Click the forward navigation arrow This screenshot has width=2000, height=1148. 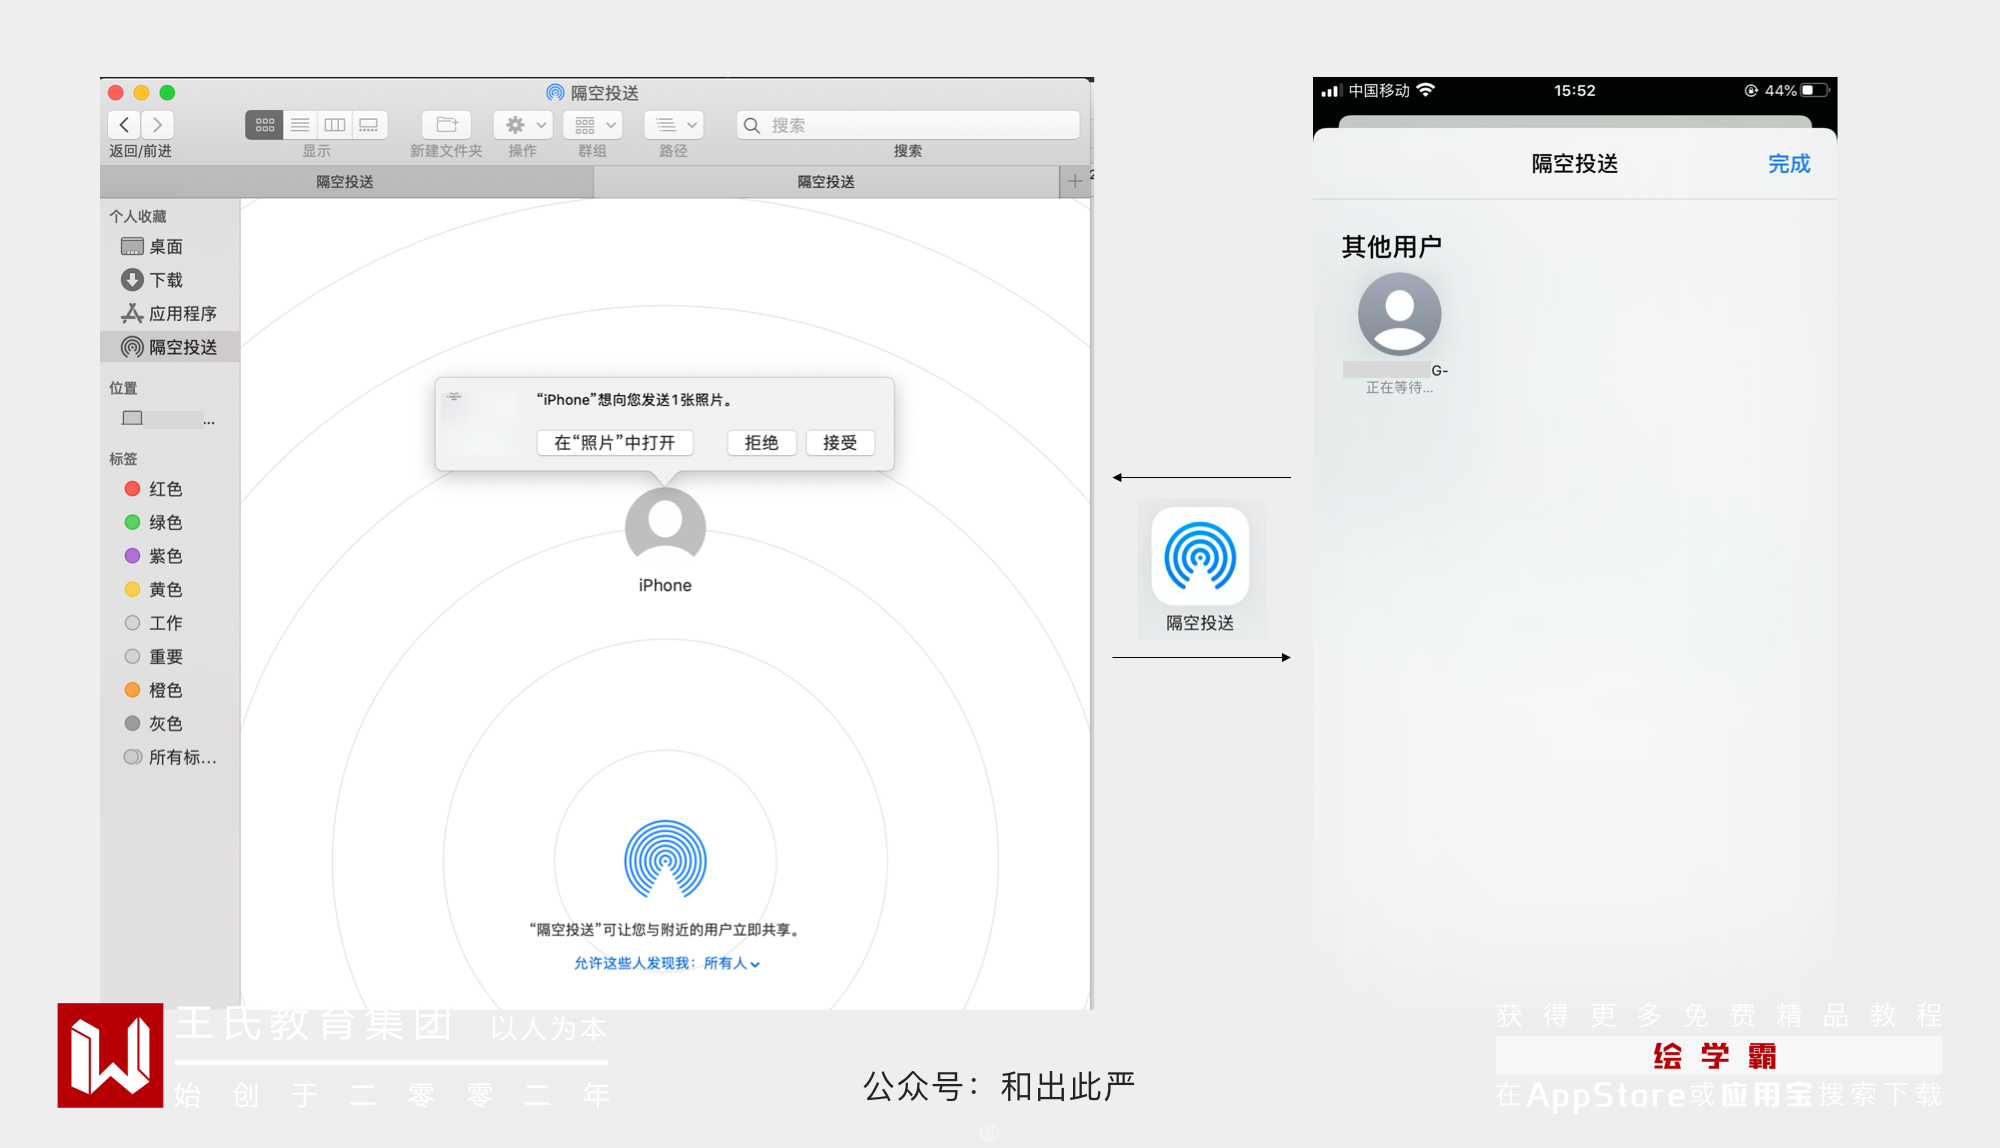pos(157,125)
